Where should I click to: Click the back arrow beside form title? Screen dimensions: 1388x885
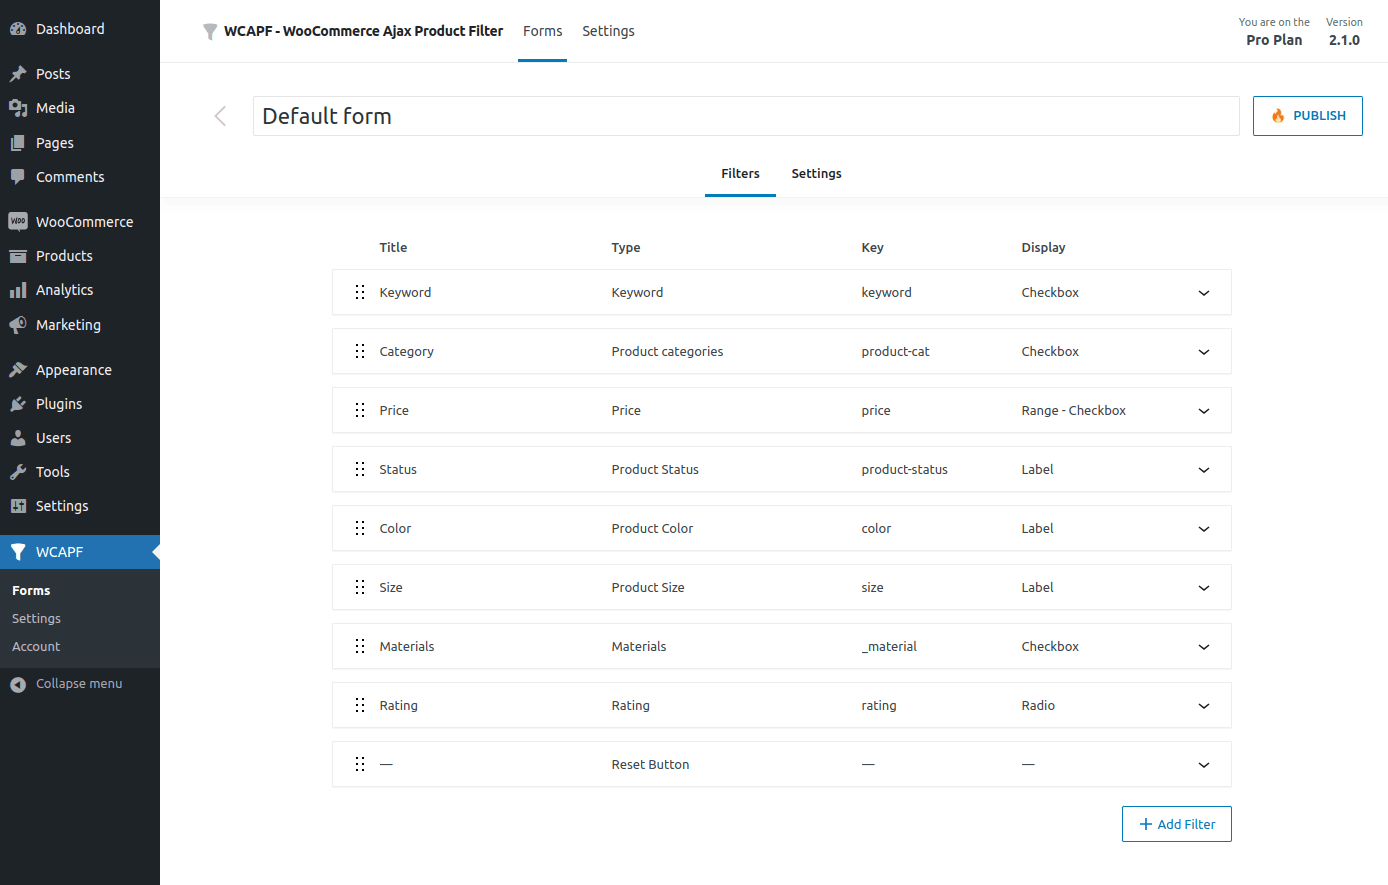(220, 116)
